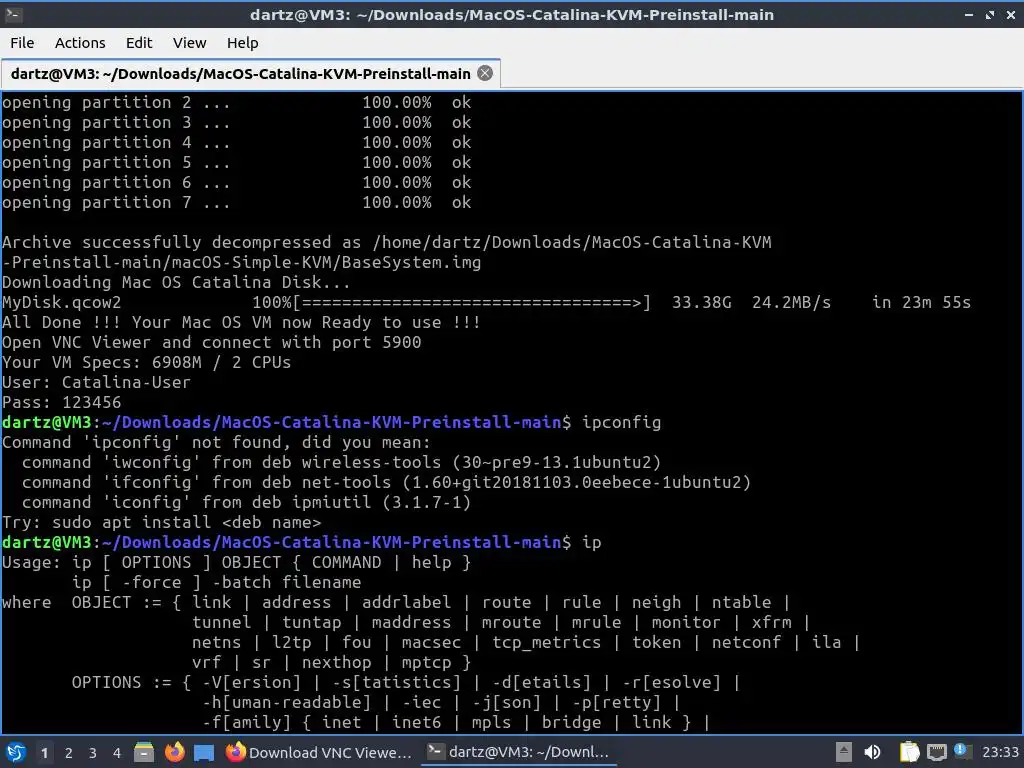Maximize the terminal window
The image size is (1024, 768).
pyautogui.click(x=990, y=14)
